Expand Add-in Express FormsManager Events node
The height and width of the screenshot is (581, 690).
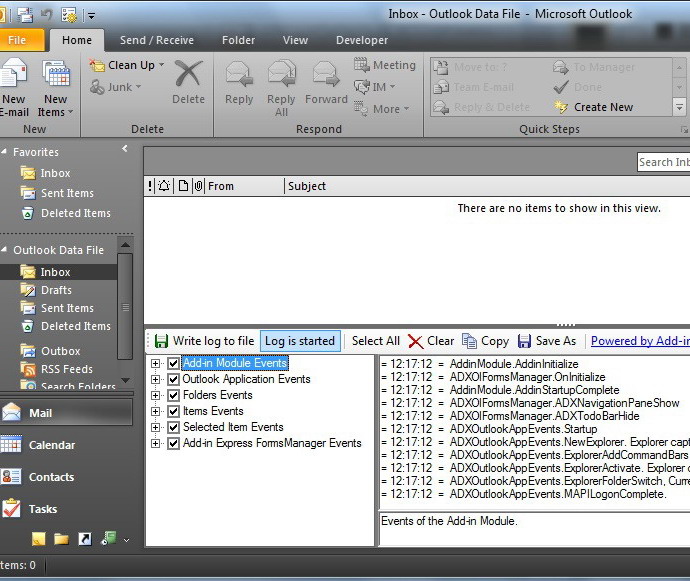(x=155, y=443)
